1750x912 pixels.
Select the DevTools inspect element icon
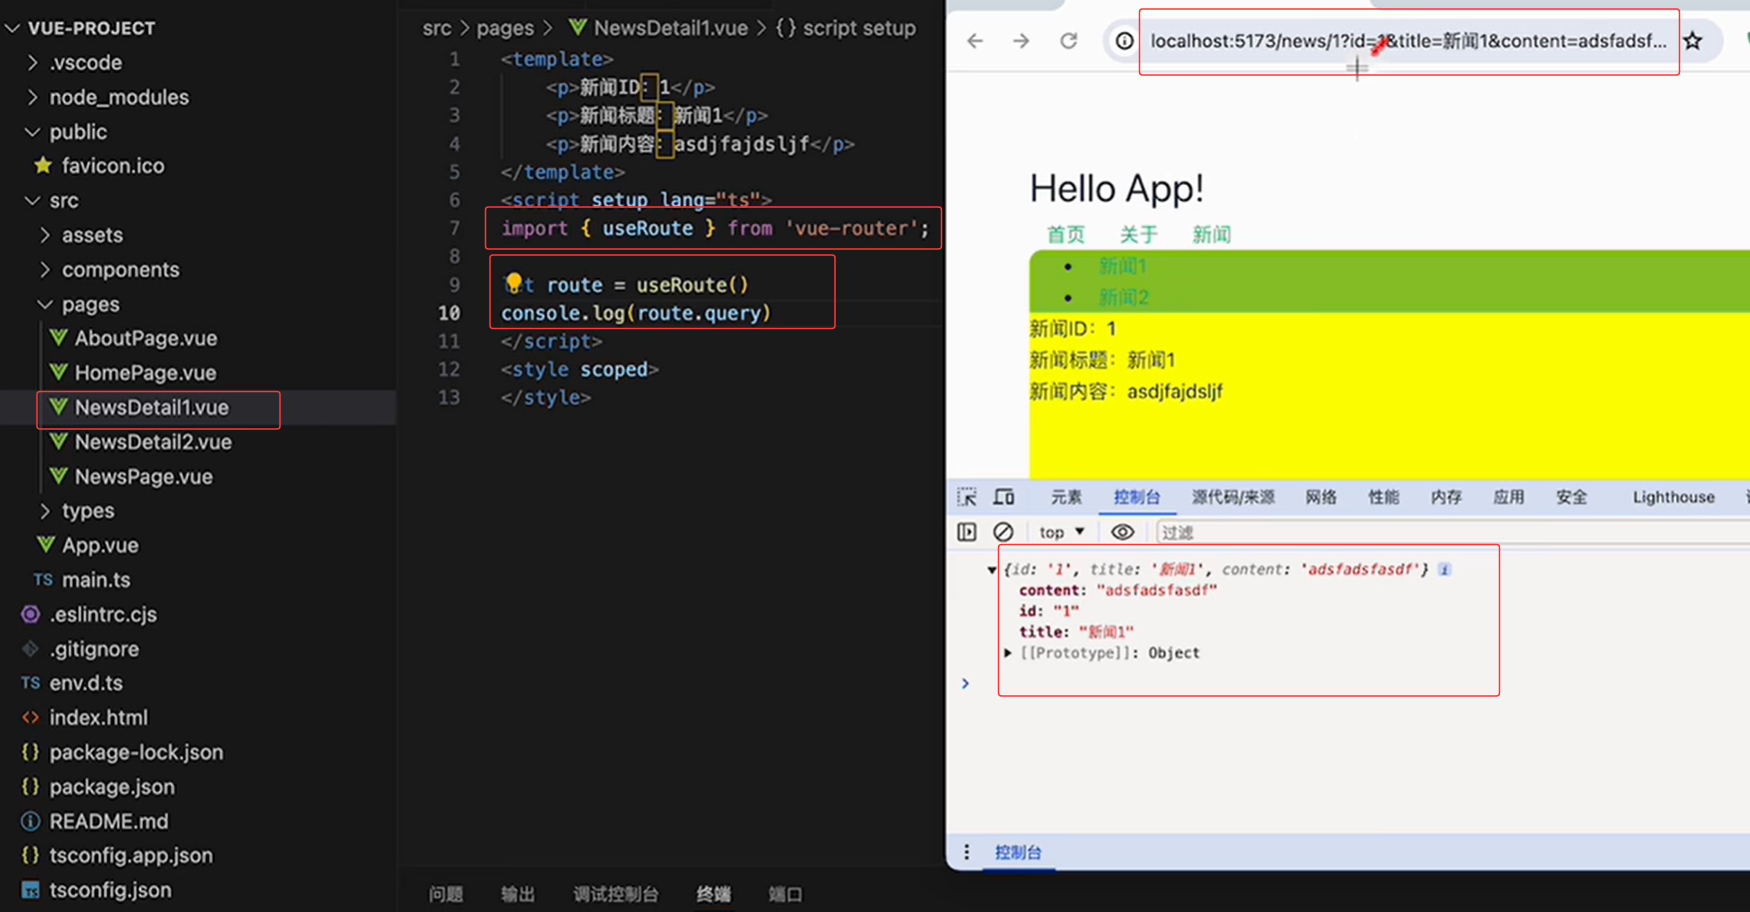tap(967, 497)
